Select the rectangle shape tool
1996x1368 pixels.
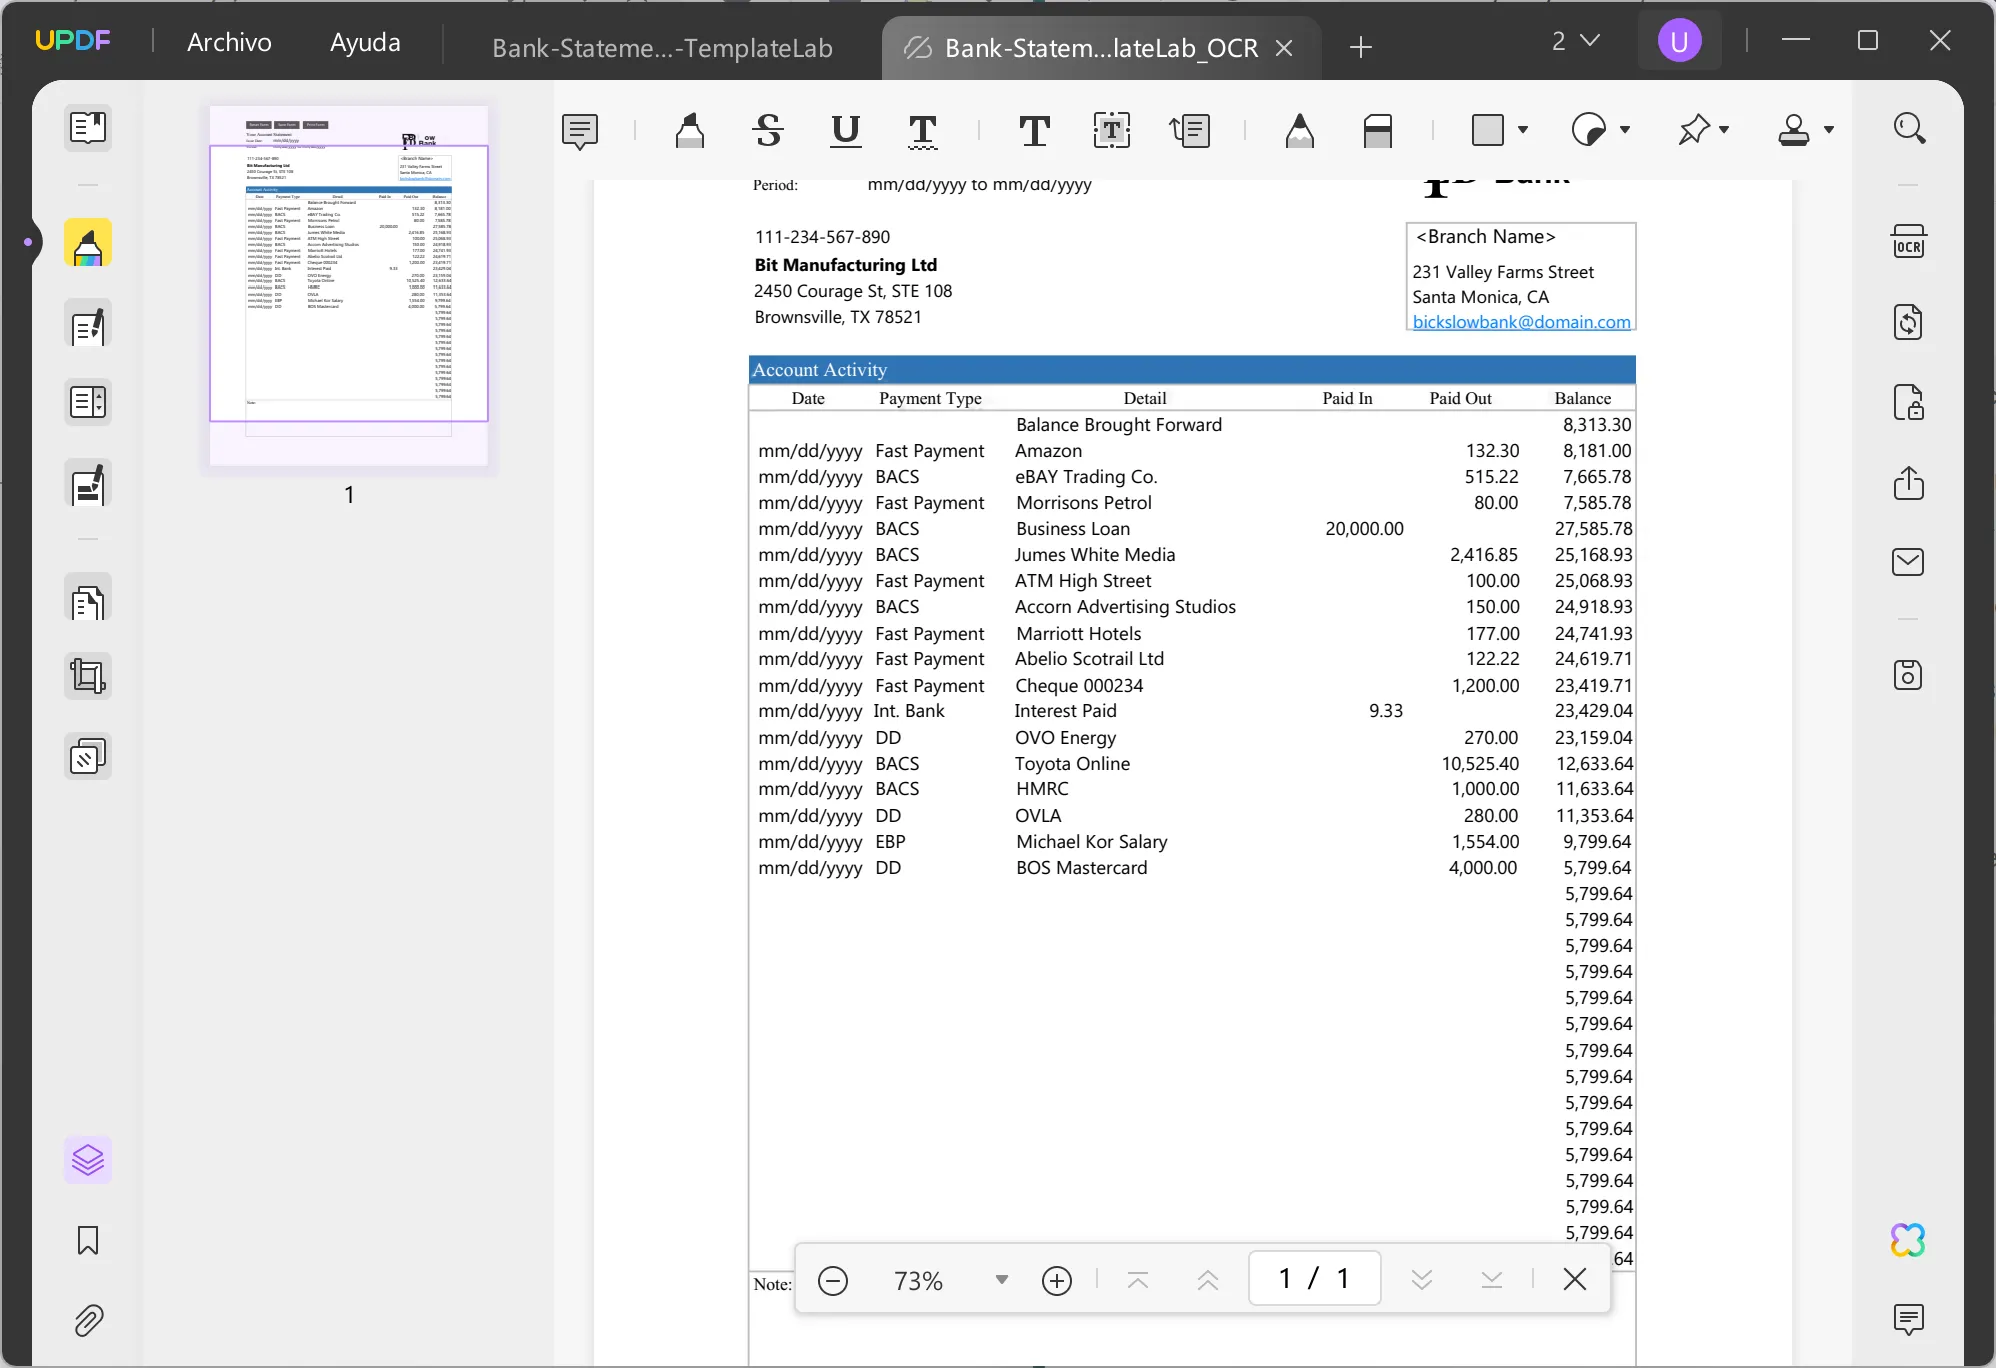[1488, 130]
